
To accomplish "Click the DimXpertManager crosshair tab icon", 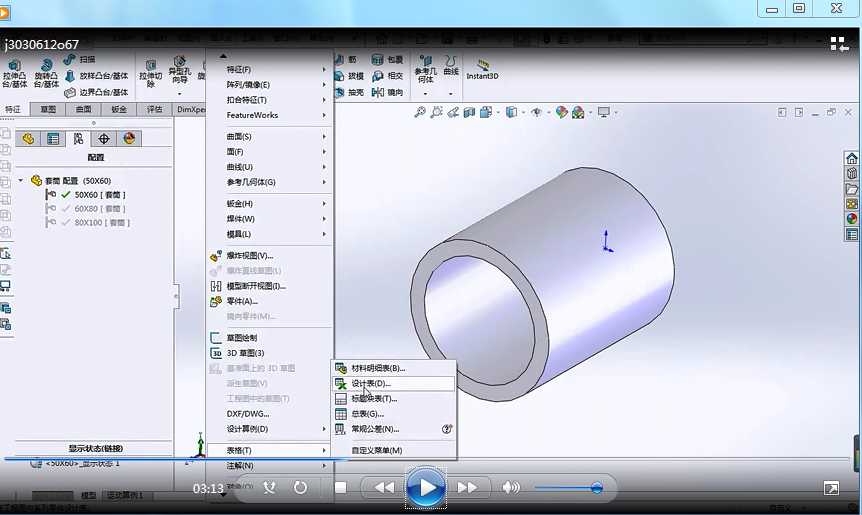I will [103, 139].
